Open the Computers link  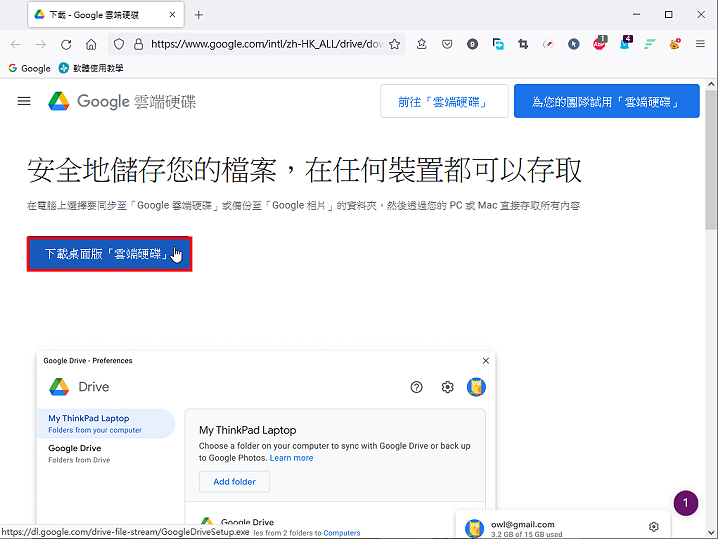[x=342, y=533]
